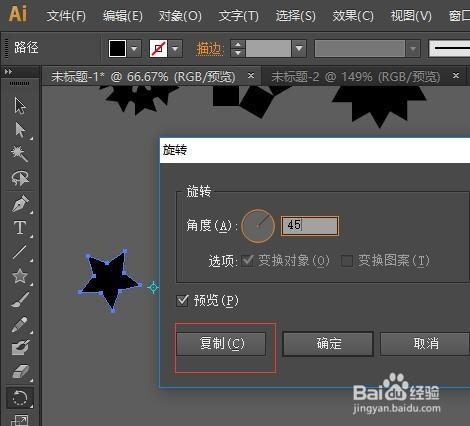Increase stroke weight with up stepper arrow

coord(238,44)
